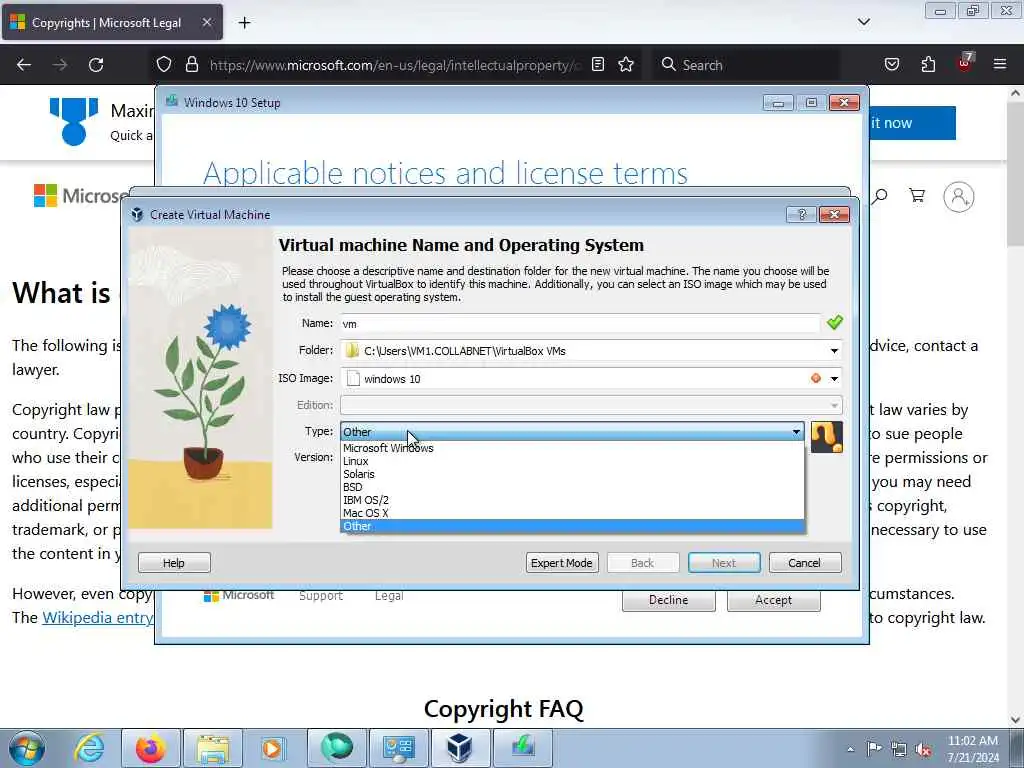
Task: Click the muted volume tray icon
Action: 923,749
